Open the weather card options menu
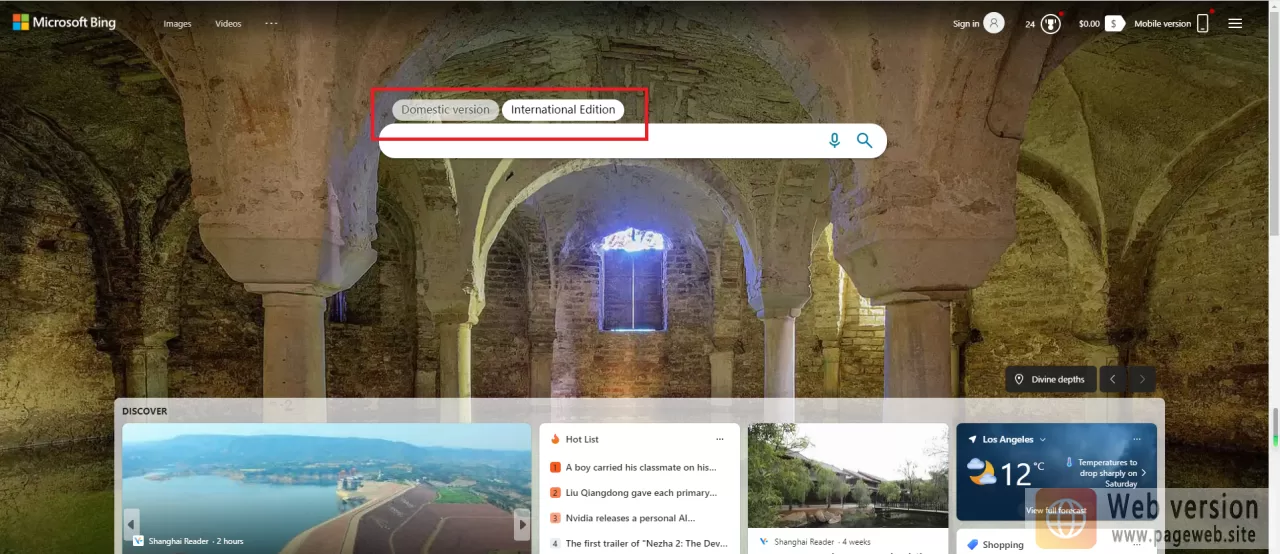The height and width of the screenshot is (554, 1280). pyautogui.click(x=1136, y=439)
